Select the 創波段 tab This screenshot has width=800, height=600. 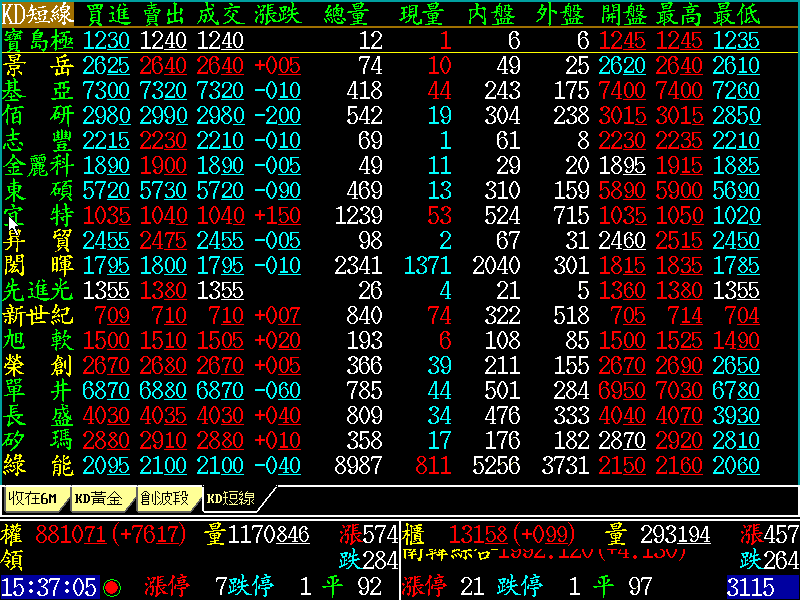164,498
